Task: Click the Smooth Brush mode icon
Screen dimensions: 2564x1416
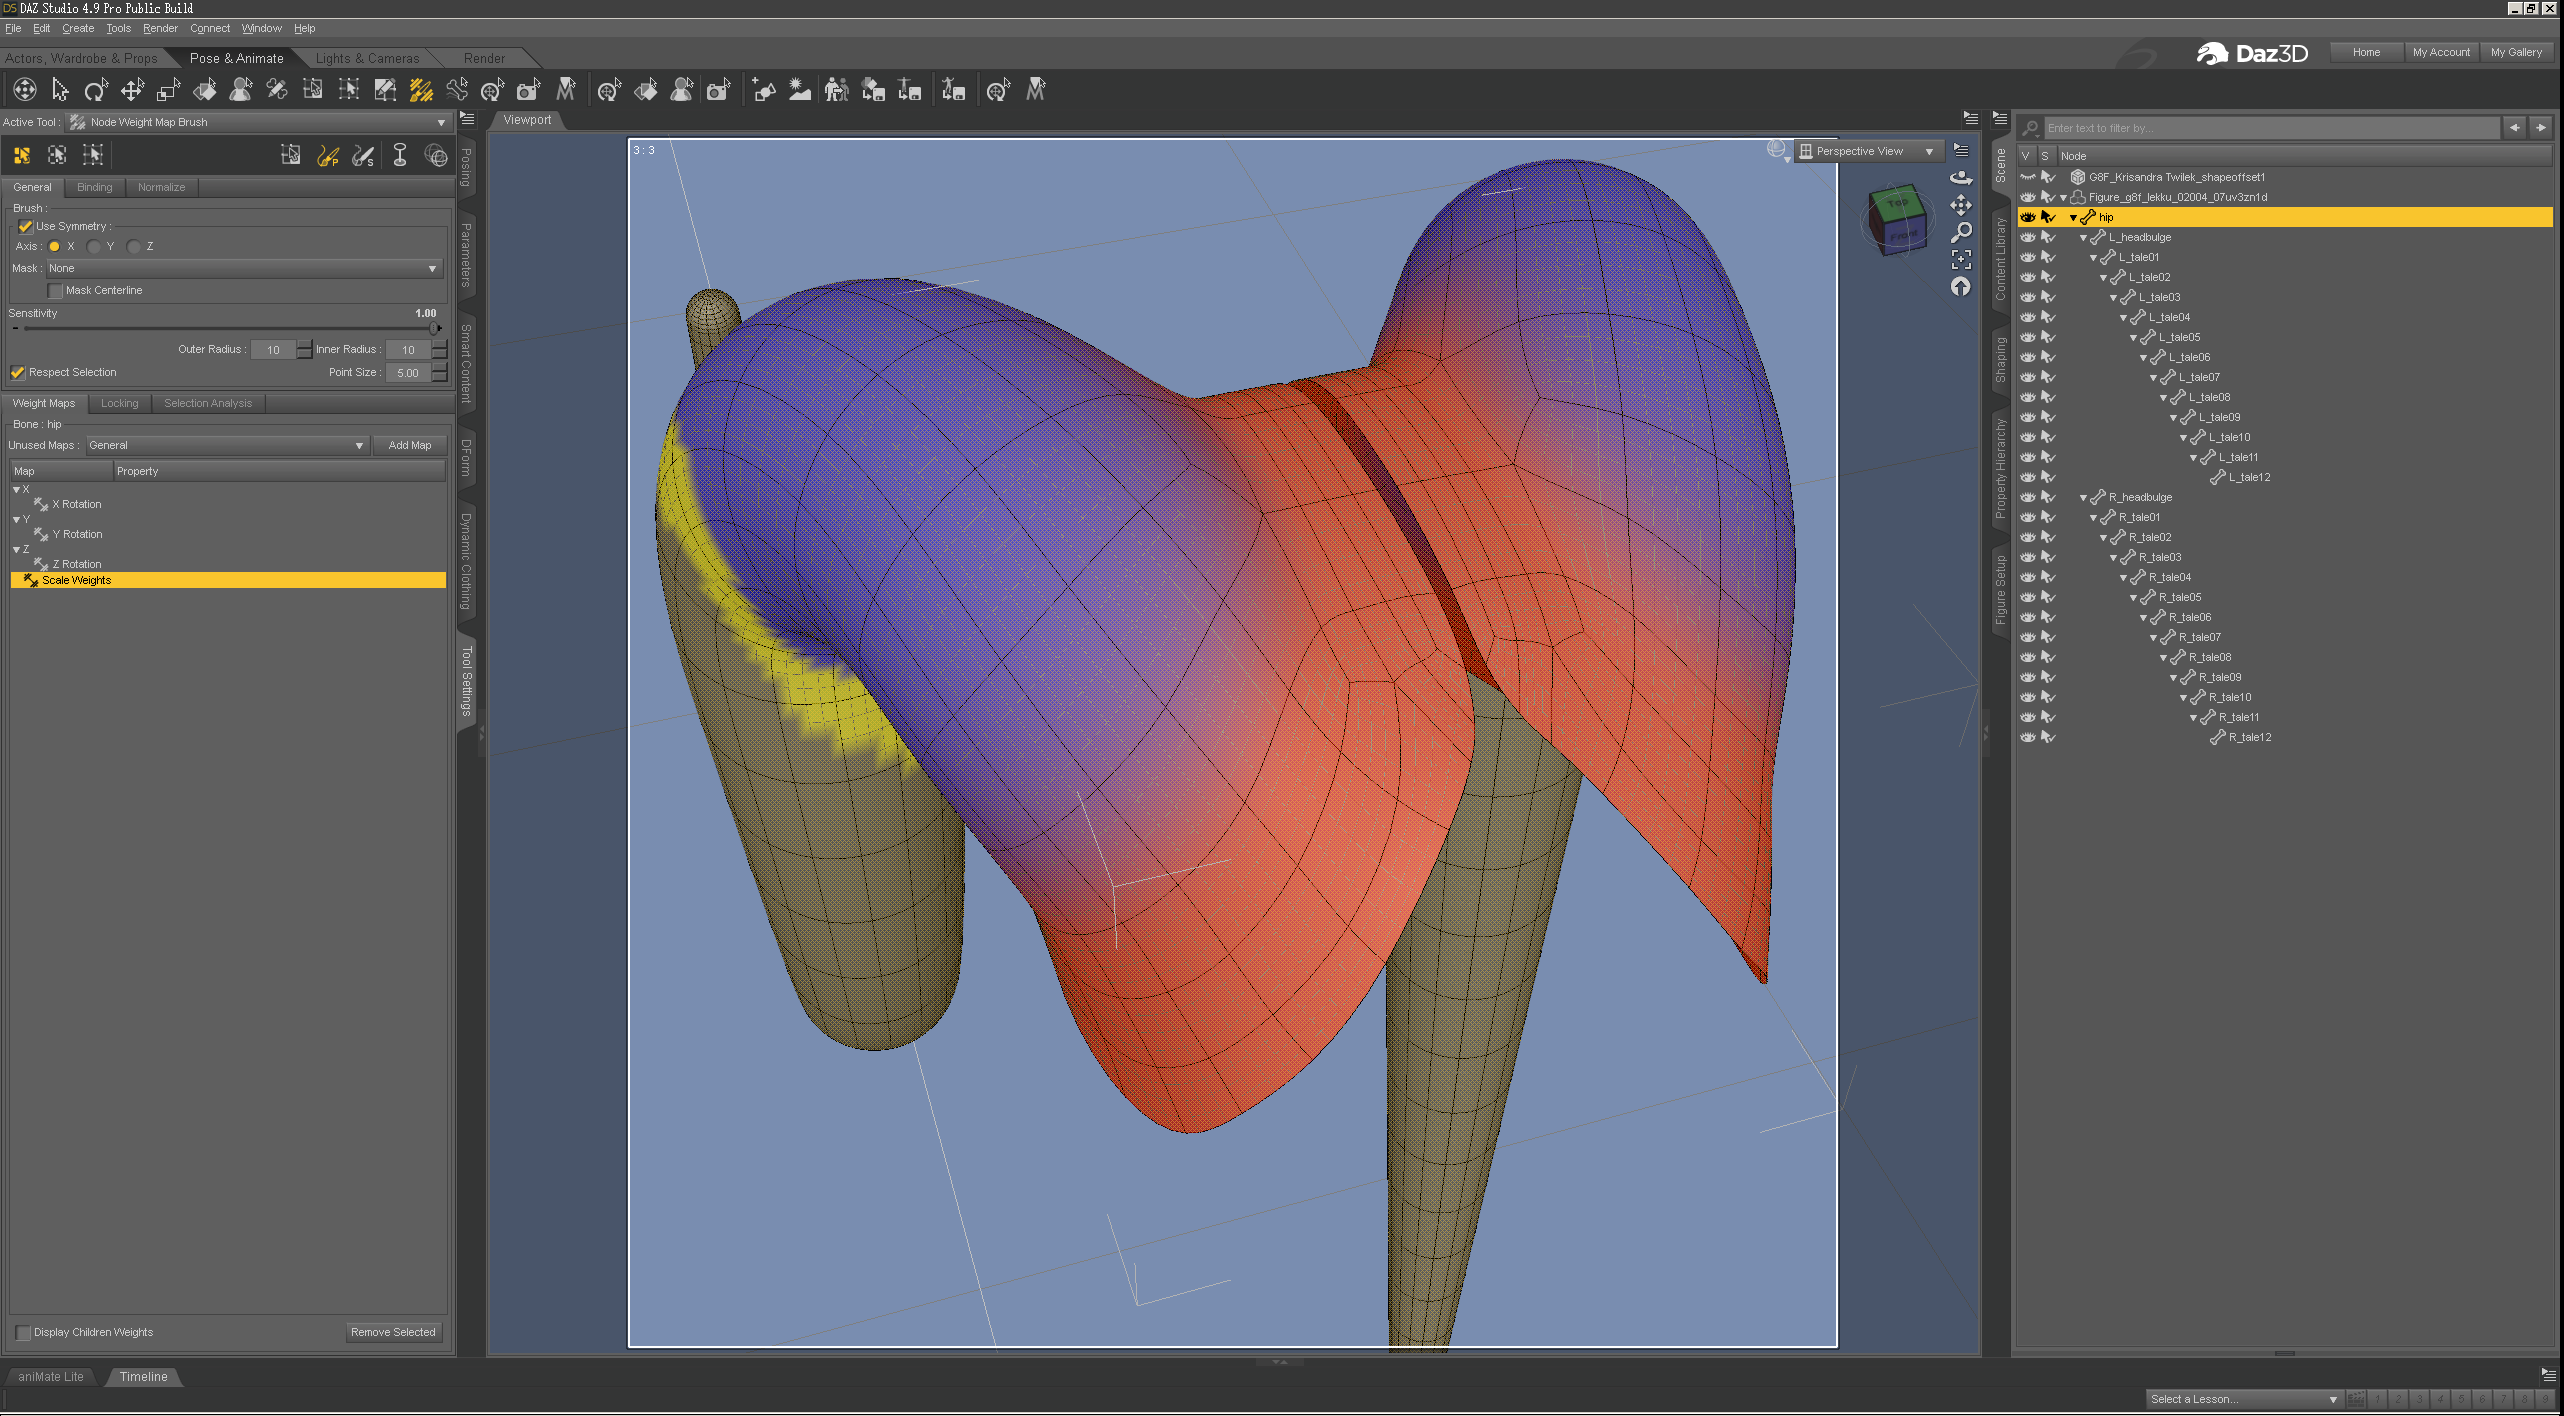Action: tap(363, 155)
